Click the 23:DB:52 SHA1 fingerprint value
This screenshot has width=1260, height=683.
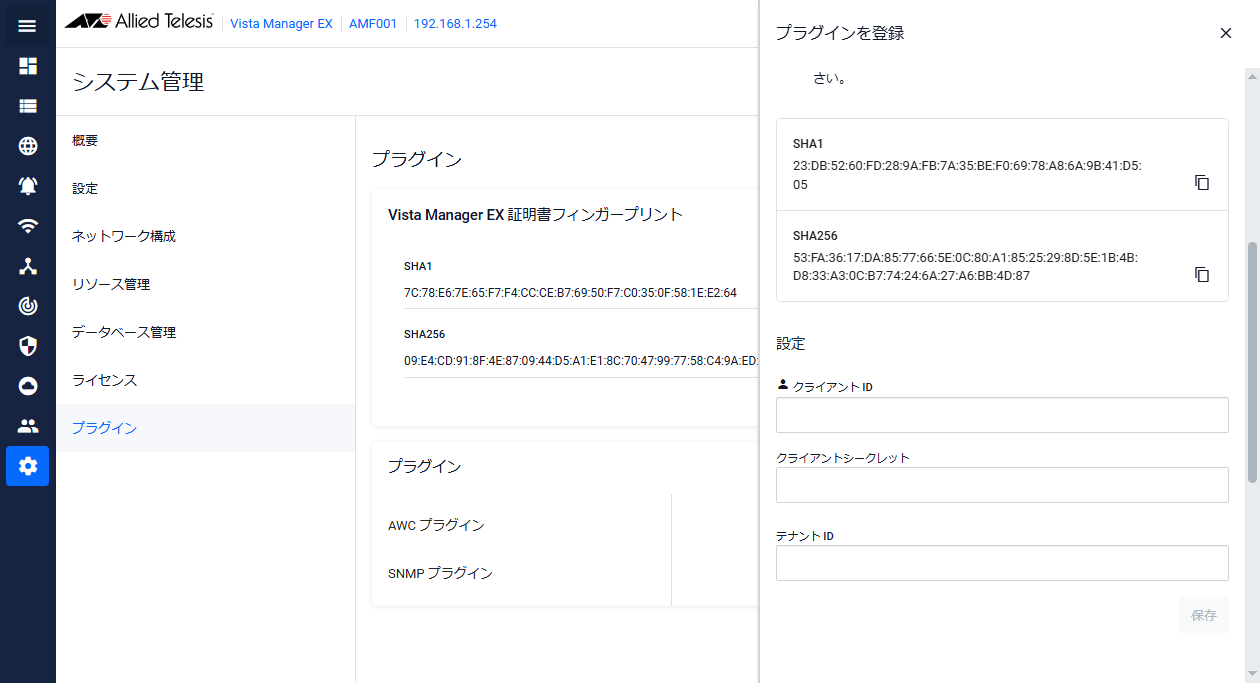click(967, 175)
